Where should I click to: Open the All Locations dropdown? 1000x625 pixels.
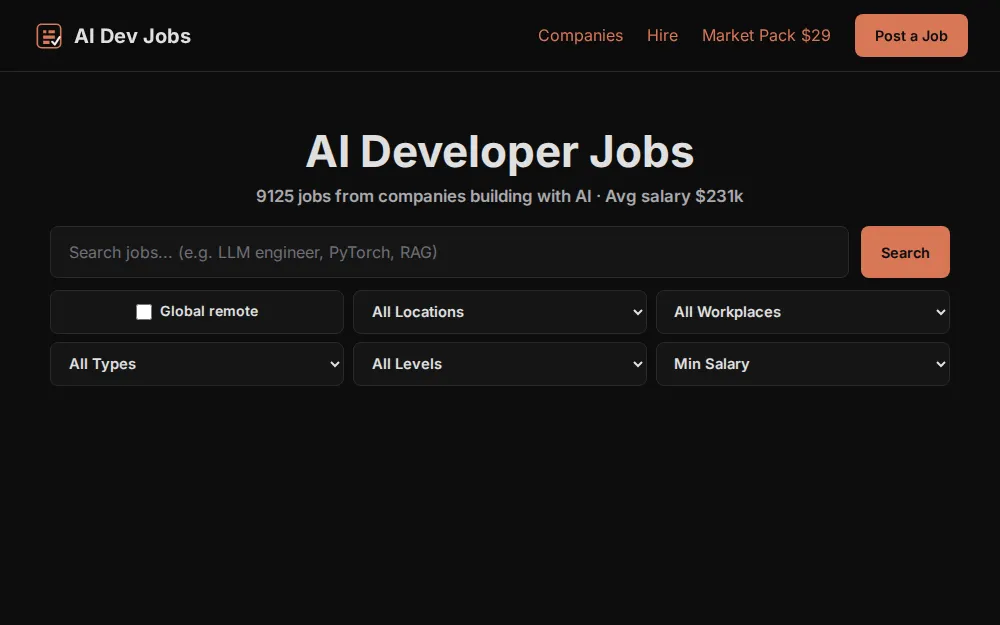pyautogui.click(x=499, y=312)
